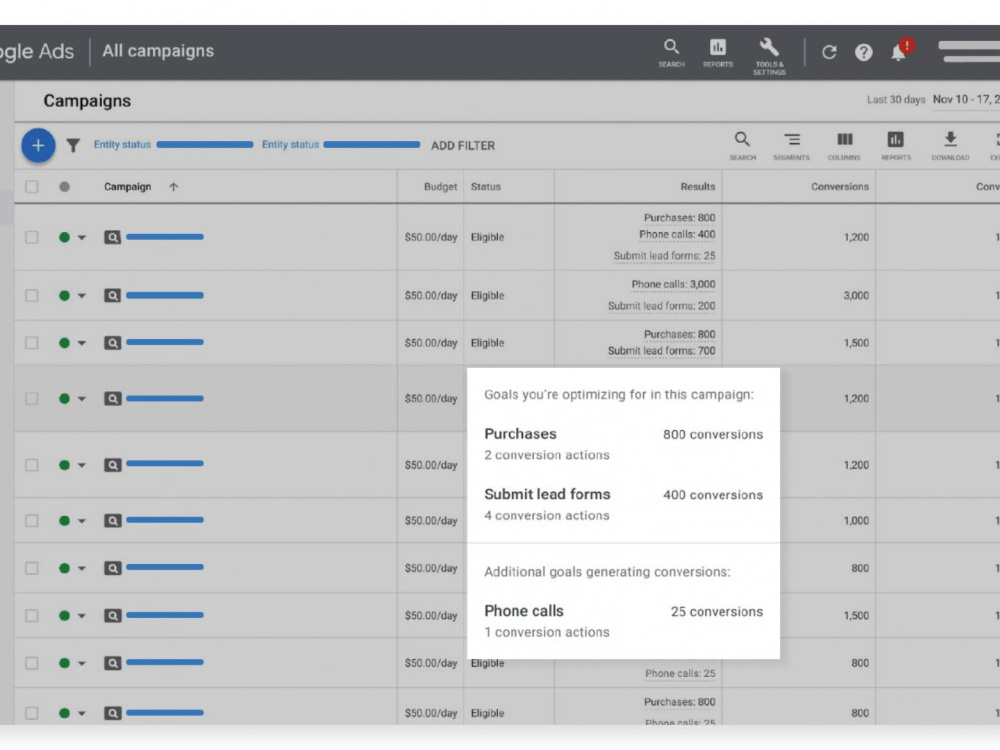The width and height of the screenshot is (1000, 750).
Task: Check the row with 1,000 conversions
Action: click(x=31, y=521)
